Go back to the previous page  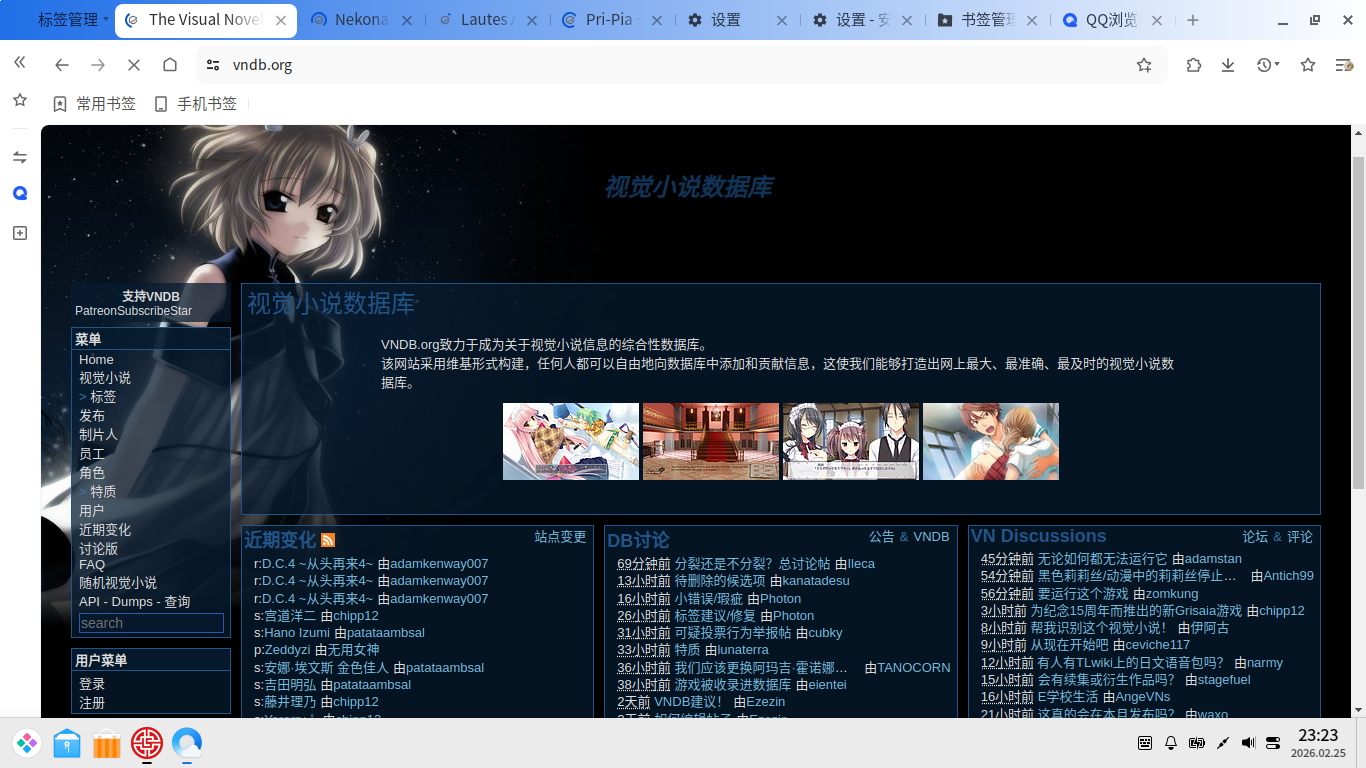(x=62, y=65)
